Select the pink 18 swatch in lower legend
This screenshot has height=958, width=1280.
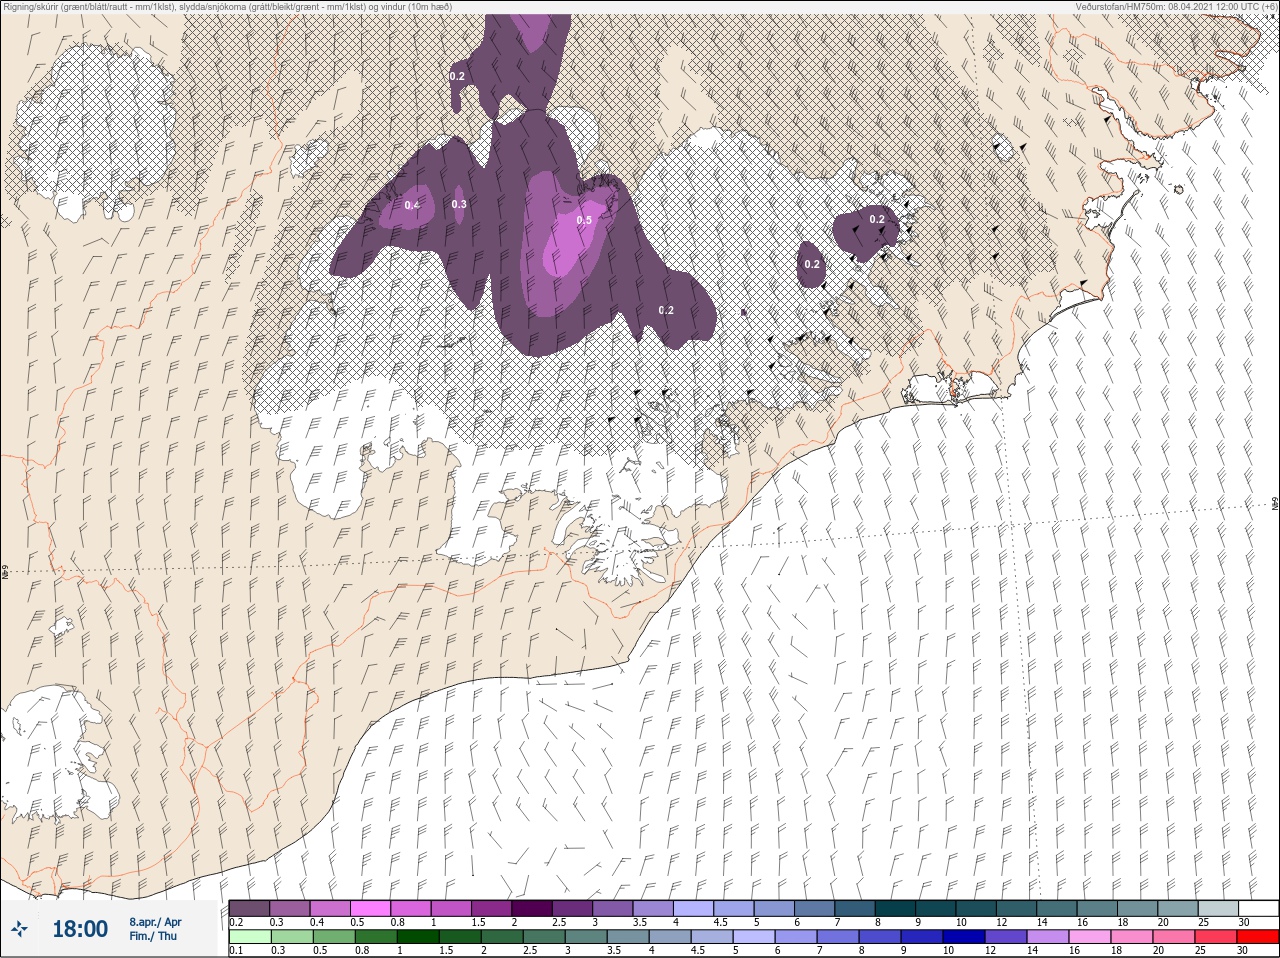(1132, 937)
